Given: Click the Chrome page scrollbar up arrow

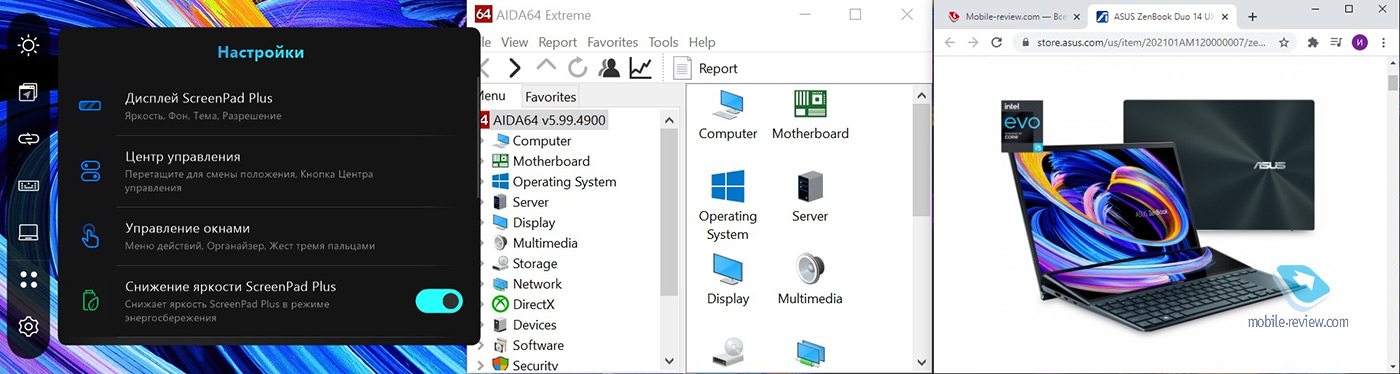Looking at the screenshot, I should pyautogui.click(x=1392, y=64).
